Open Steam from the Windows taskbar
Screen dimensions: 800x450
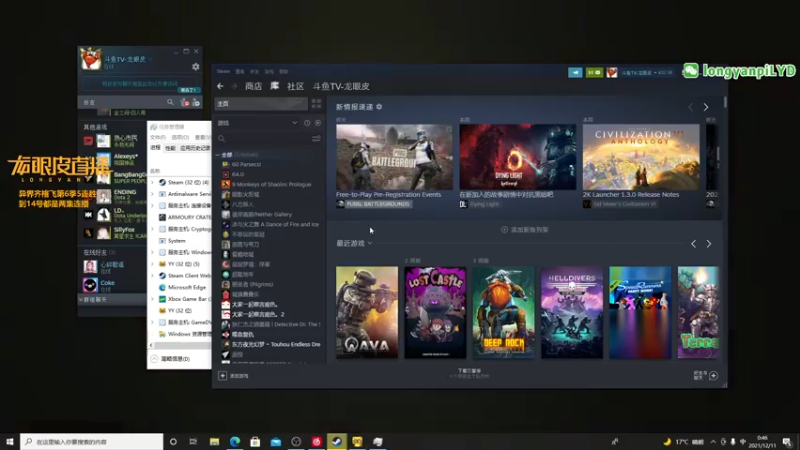pyautogui.click(x=337, y=441)
